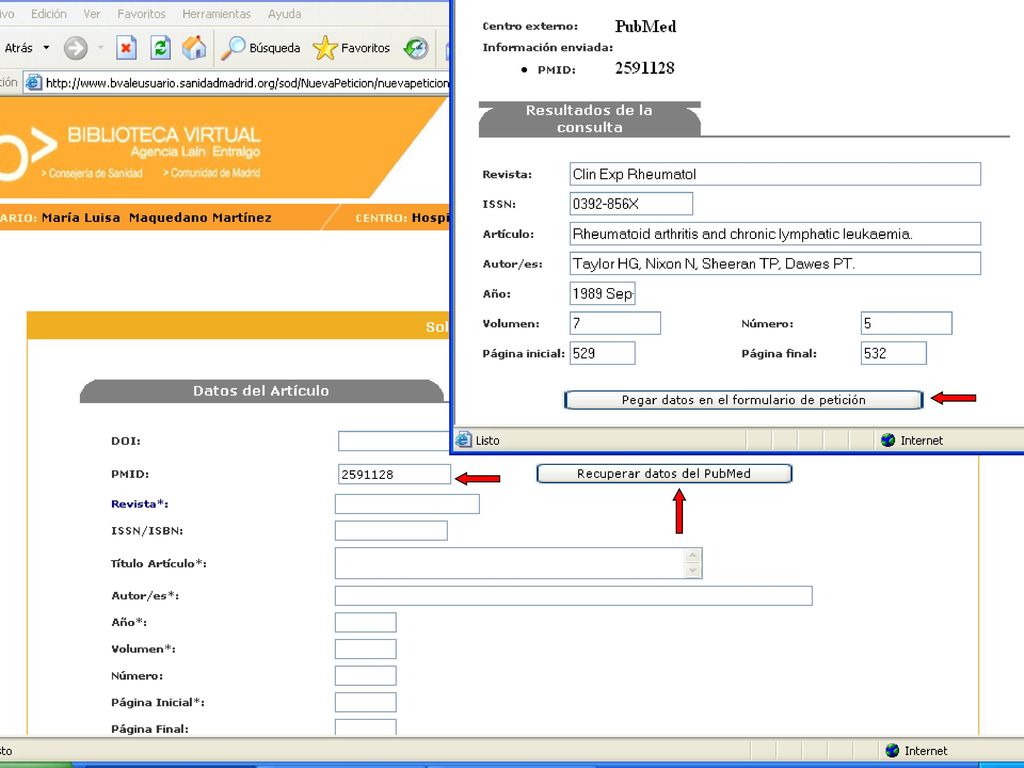The height and width of the screenshot is (768, 1024).
Task: Open the browser History clock icon
Action: coord(416,48)
